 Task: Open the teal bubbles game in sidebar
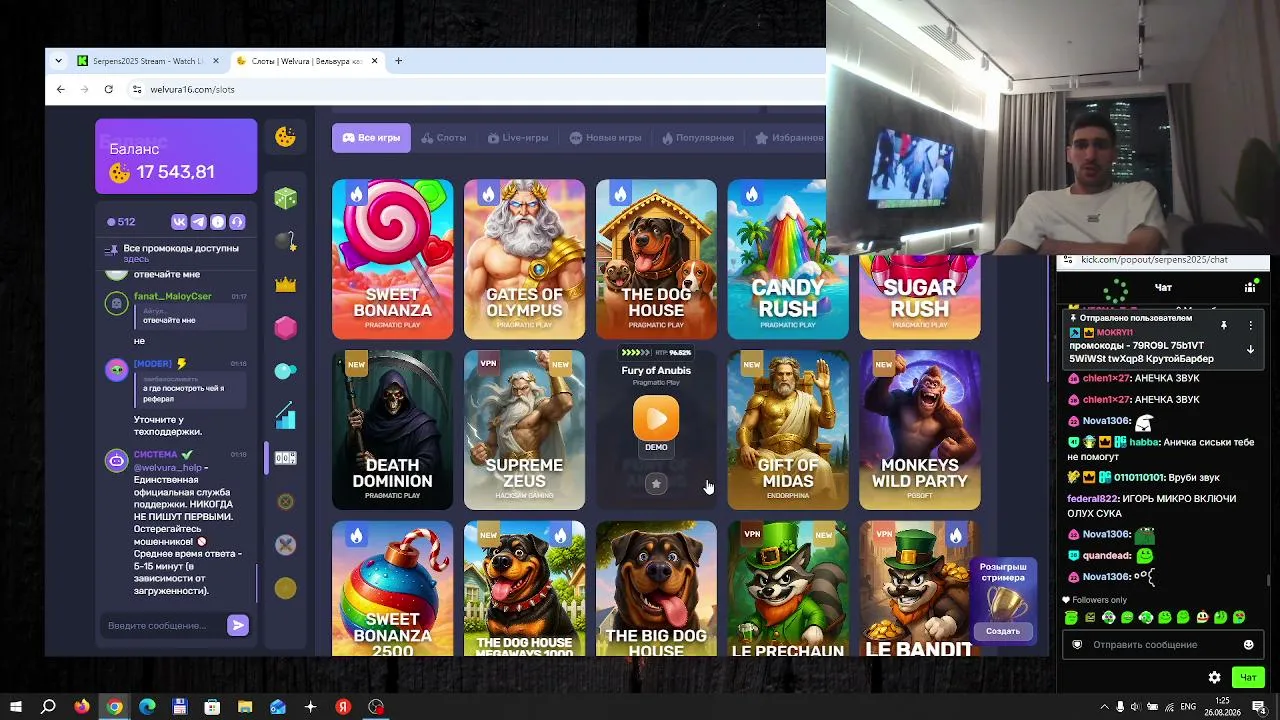(x=286, y=371)
